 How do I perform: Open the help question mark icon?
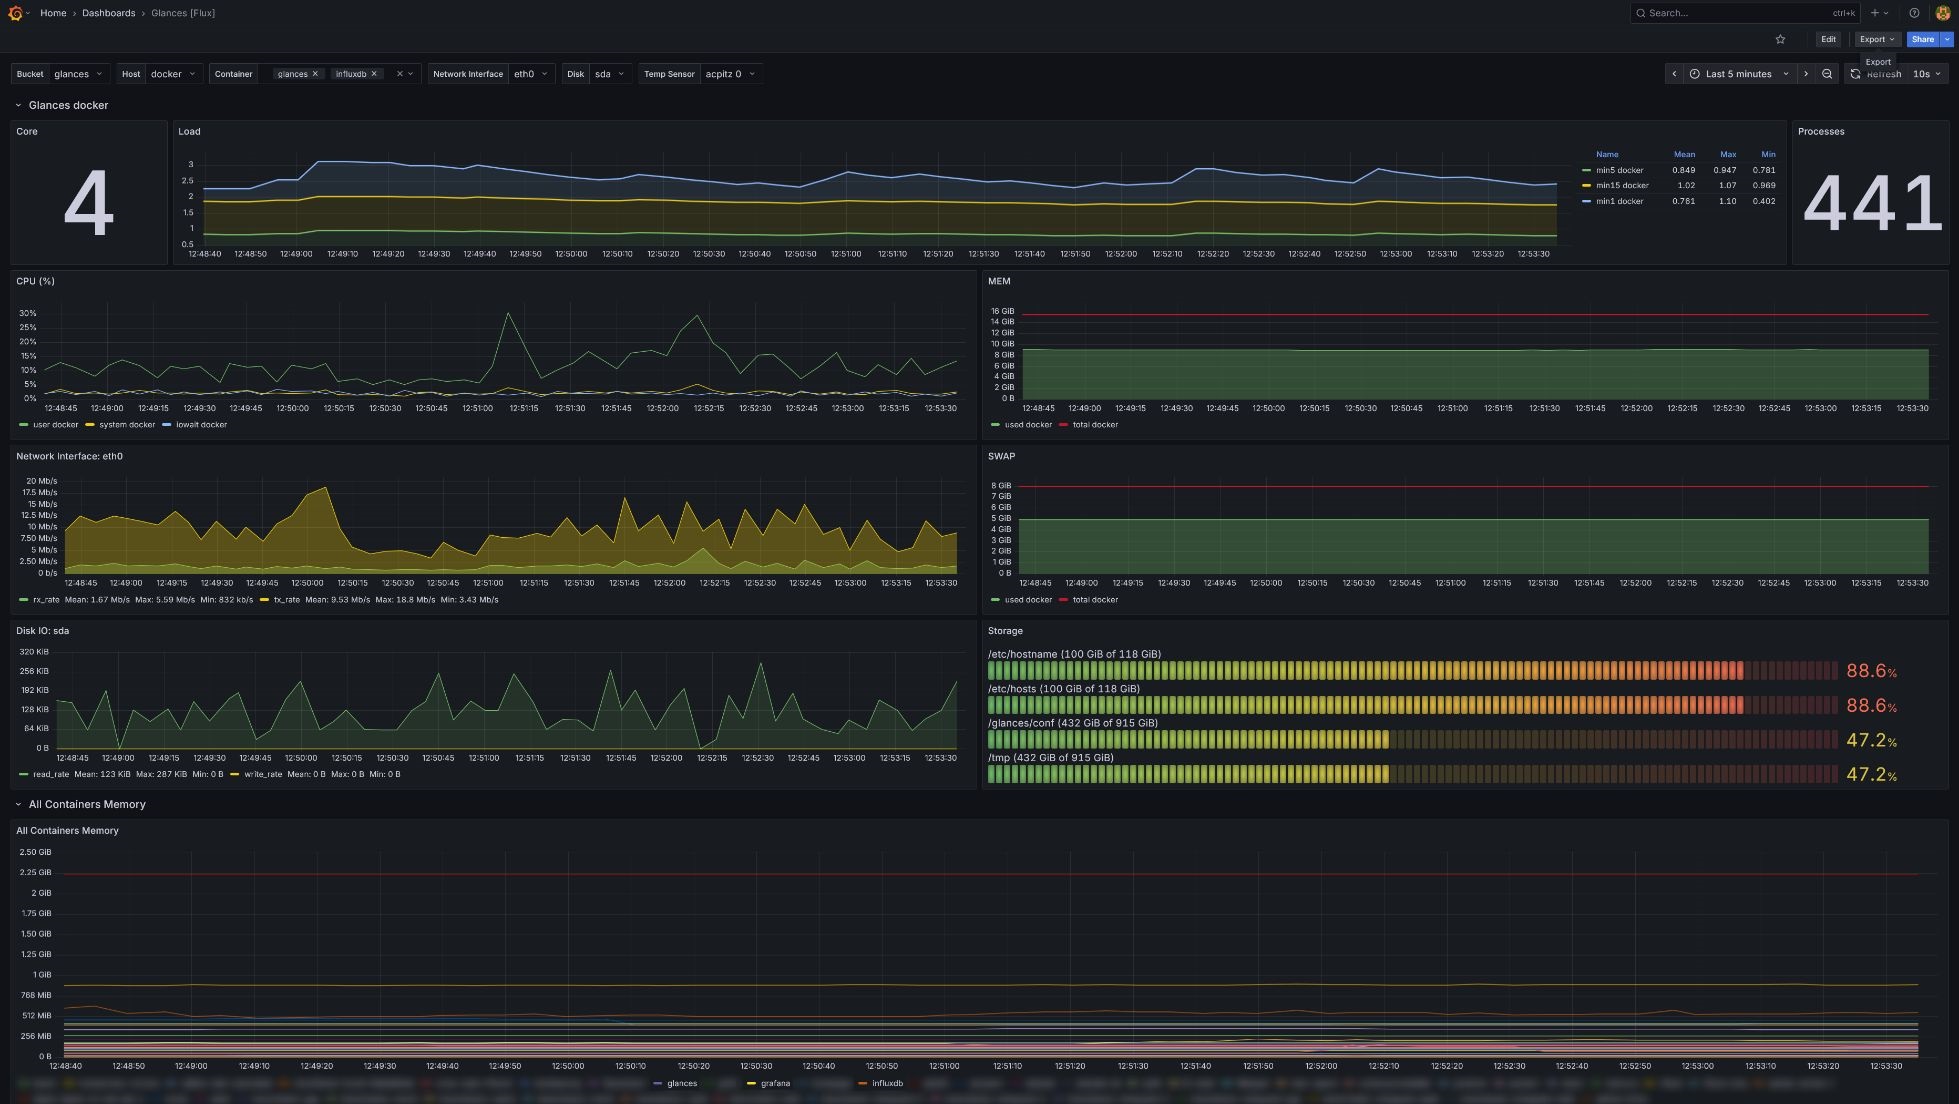[1914, 13]
